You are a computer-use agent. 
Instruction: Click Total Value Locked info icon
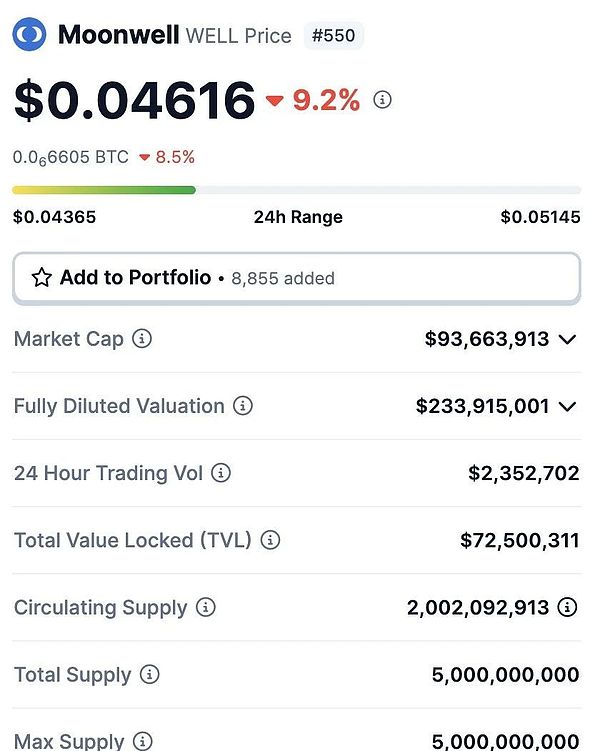click(x=270, y=540)
